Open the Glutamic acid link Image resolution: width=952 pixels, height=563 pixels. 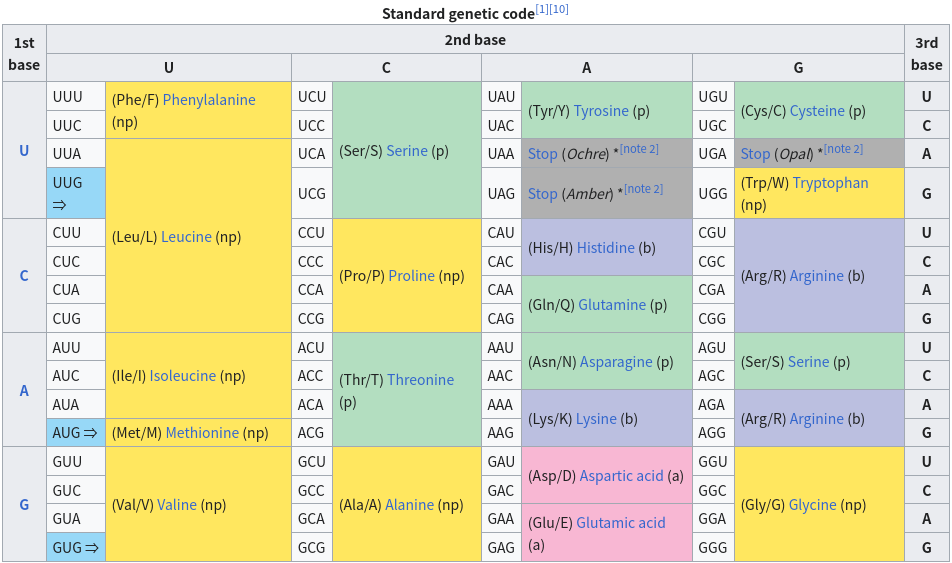click(620, 523)
